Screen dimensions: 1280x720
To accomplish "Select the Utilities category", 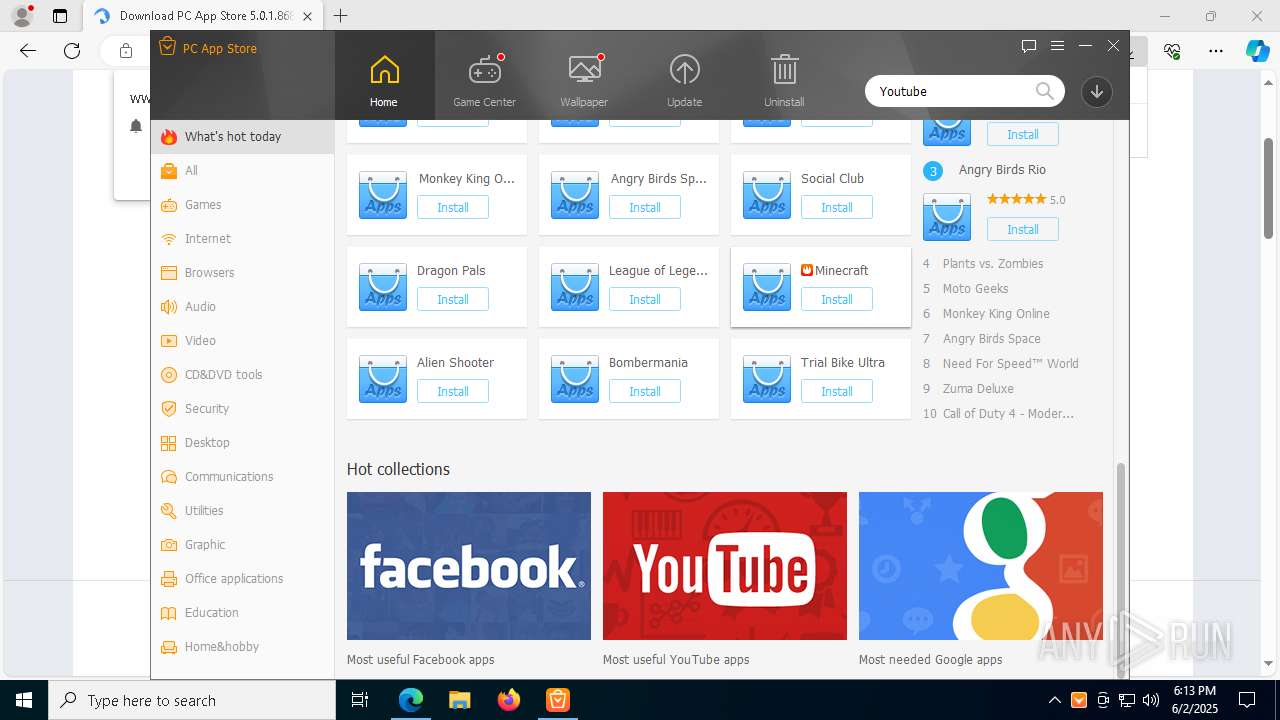I will 243,511.
